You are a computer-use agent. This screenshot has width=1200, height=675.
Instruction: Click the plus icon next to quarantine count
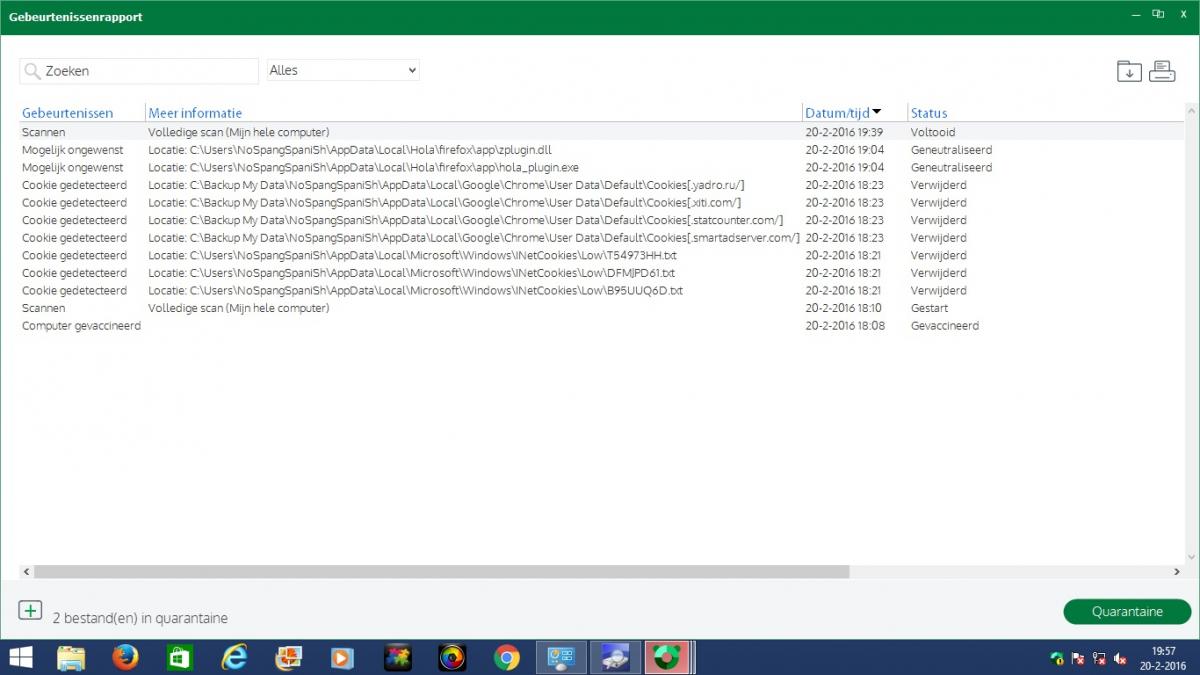(x=30, y=610)
